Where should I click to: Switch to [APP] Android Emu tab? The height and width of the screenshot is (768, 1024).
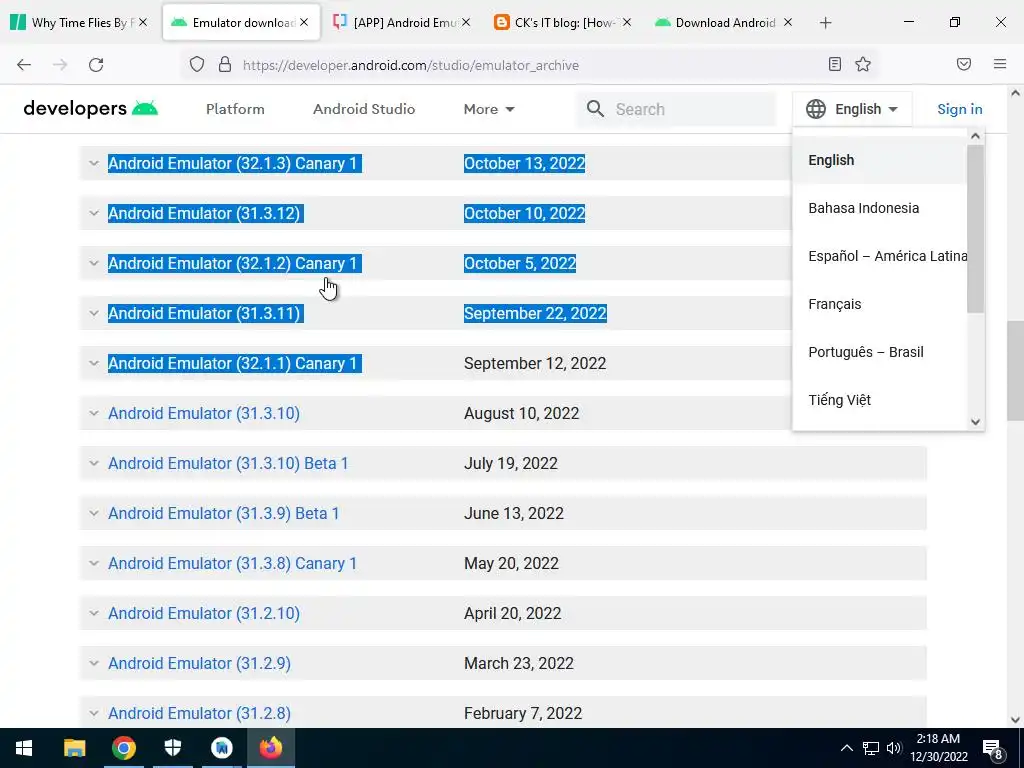click(401, 23)
